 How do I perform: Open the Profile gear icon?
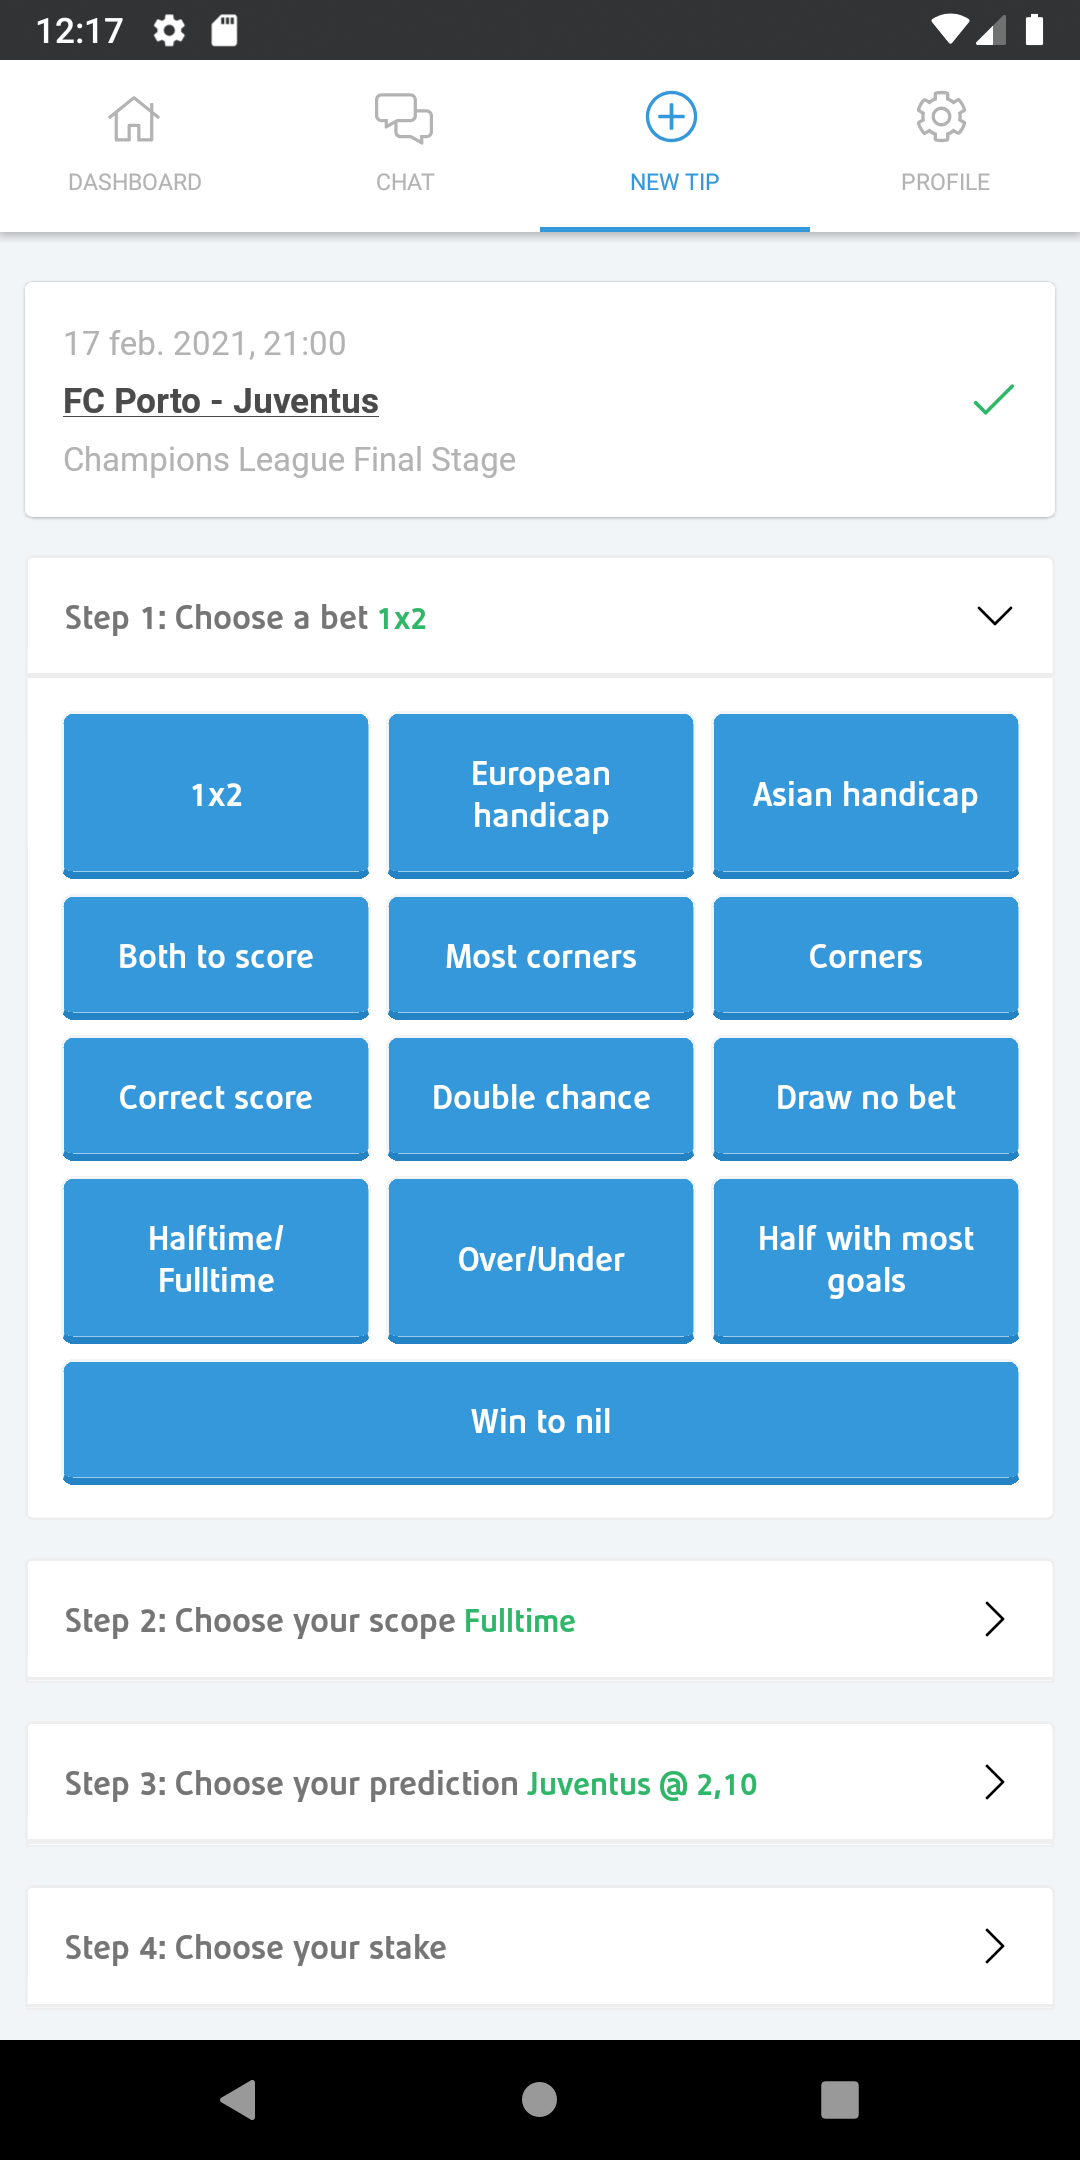[x=942, y=118]
